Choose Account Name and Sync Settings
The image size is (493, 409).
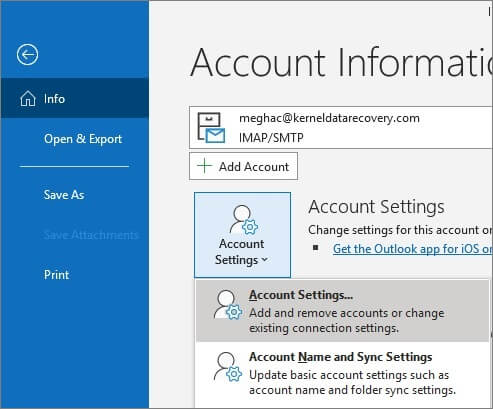pyautogui.click(x=342, y=373)
